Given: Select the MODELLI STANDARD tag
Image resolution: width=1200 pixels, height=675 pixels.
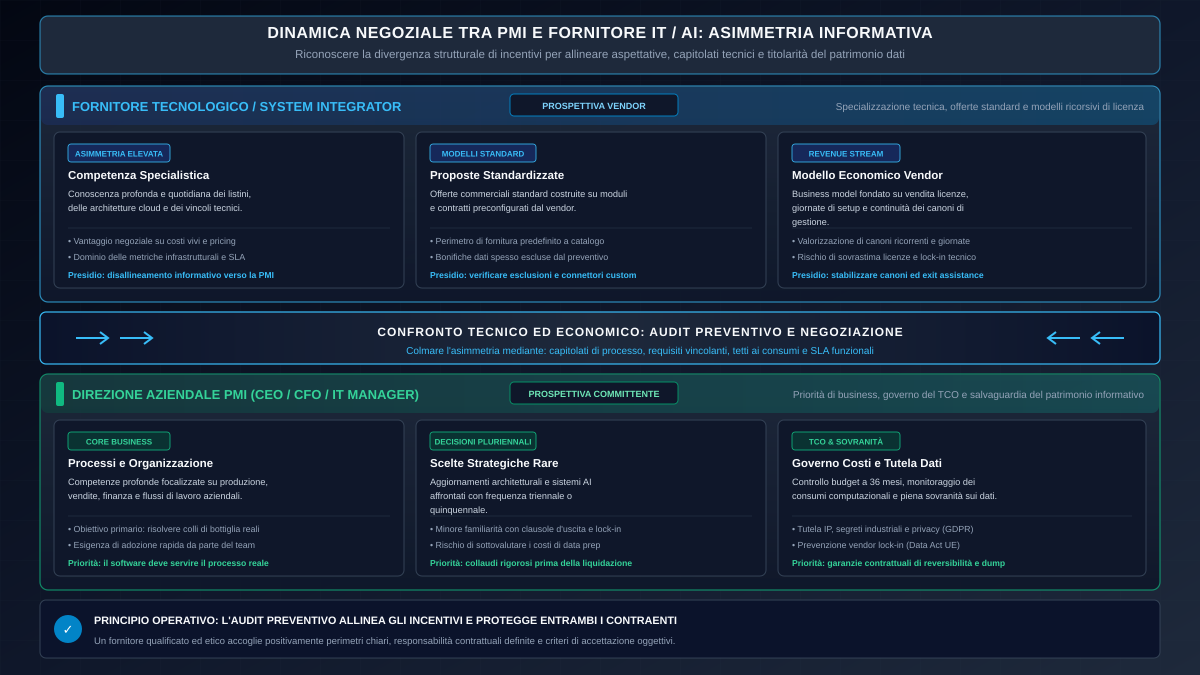Looking at the screenshot, I should pos(483,153).
